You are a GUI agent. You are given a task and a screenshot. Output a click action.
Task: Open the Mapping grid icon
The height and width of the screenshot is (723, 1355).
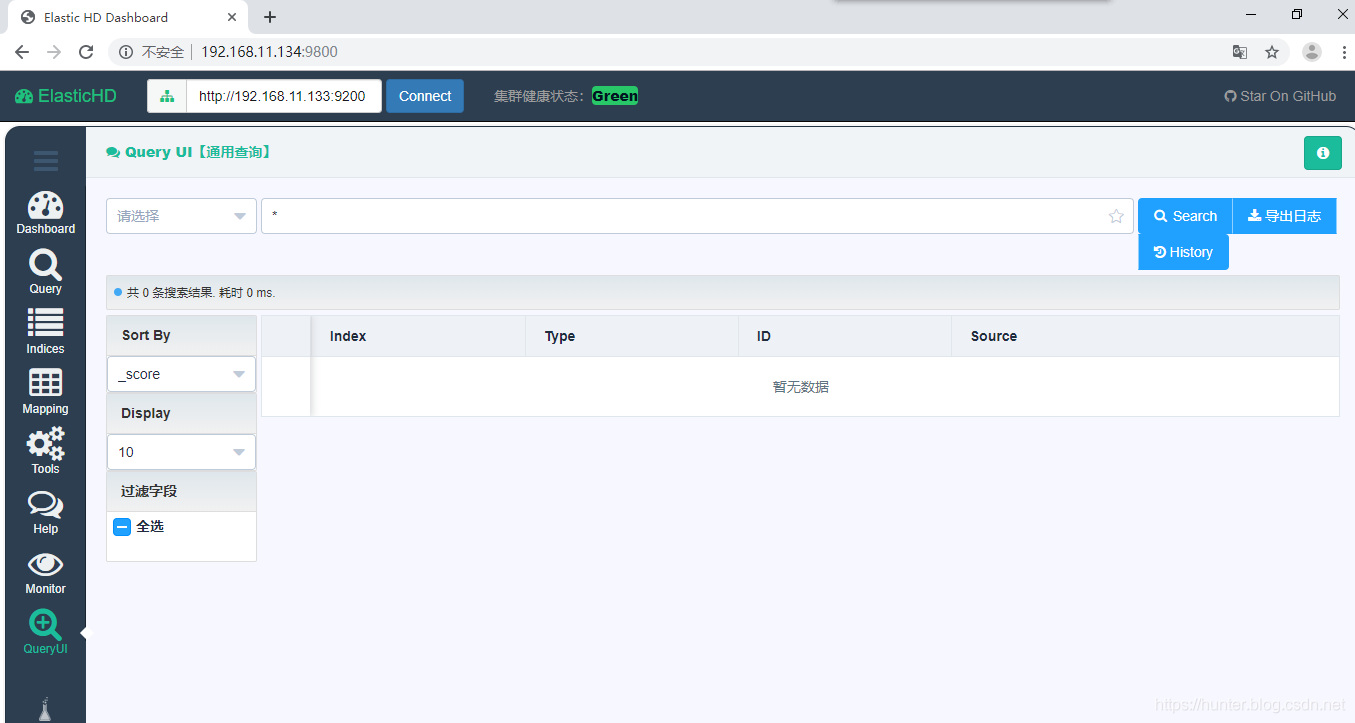tap(45, 392)
